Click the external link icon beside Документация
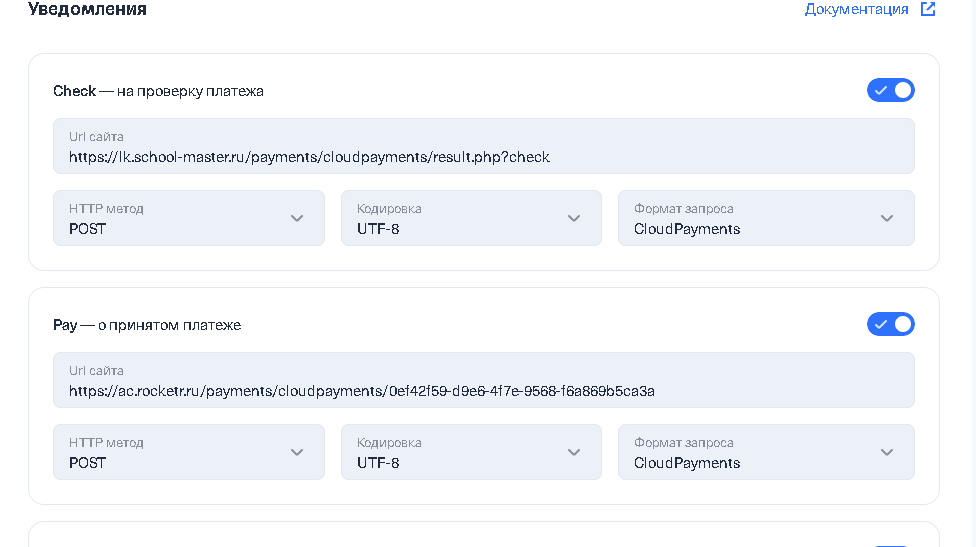 pyautogui.click(x=928, y=9)
